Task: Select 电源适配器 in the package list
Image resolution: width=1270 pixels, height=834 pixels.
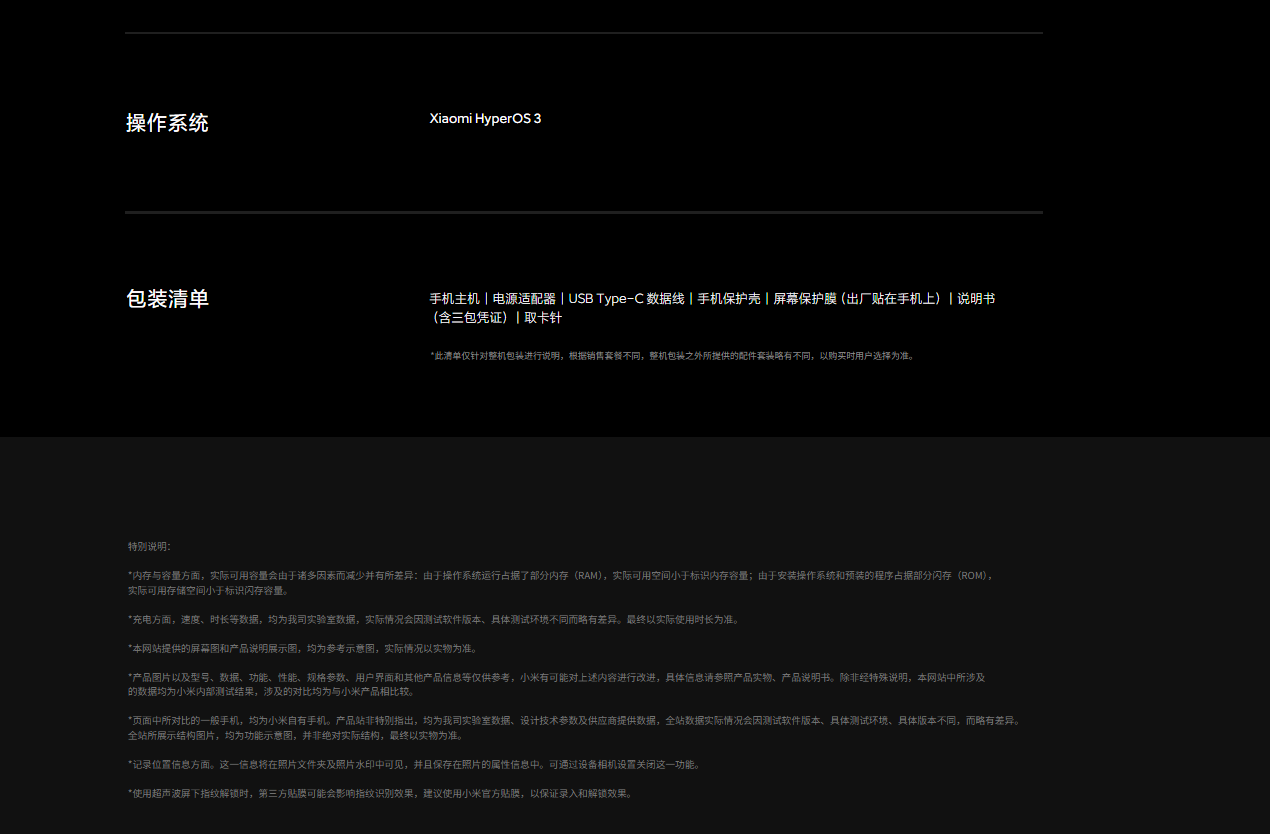Action: point(524,299)
